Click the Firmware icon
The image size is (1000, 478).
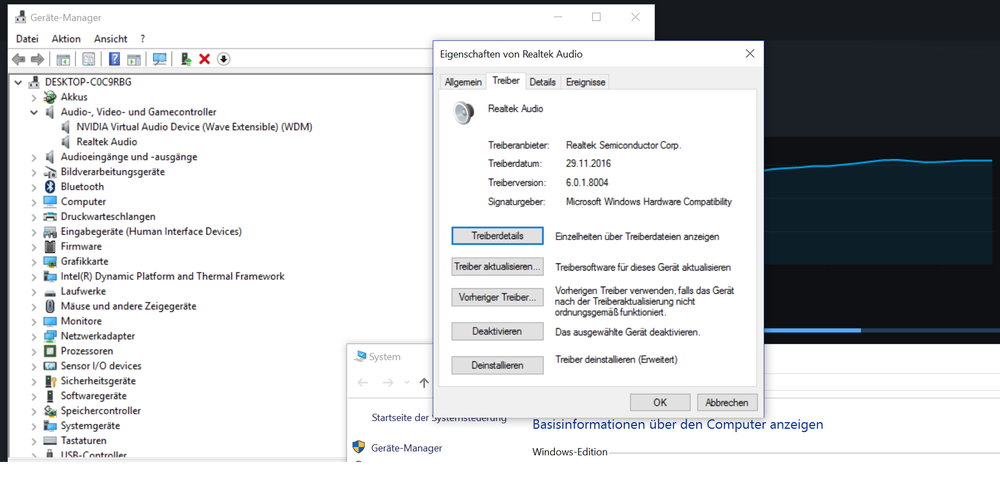(x=50, y=247)
